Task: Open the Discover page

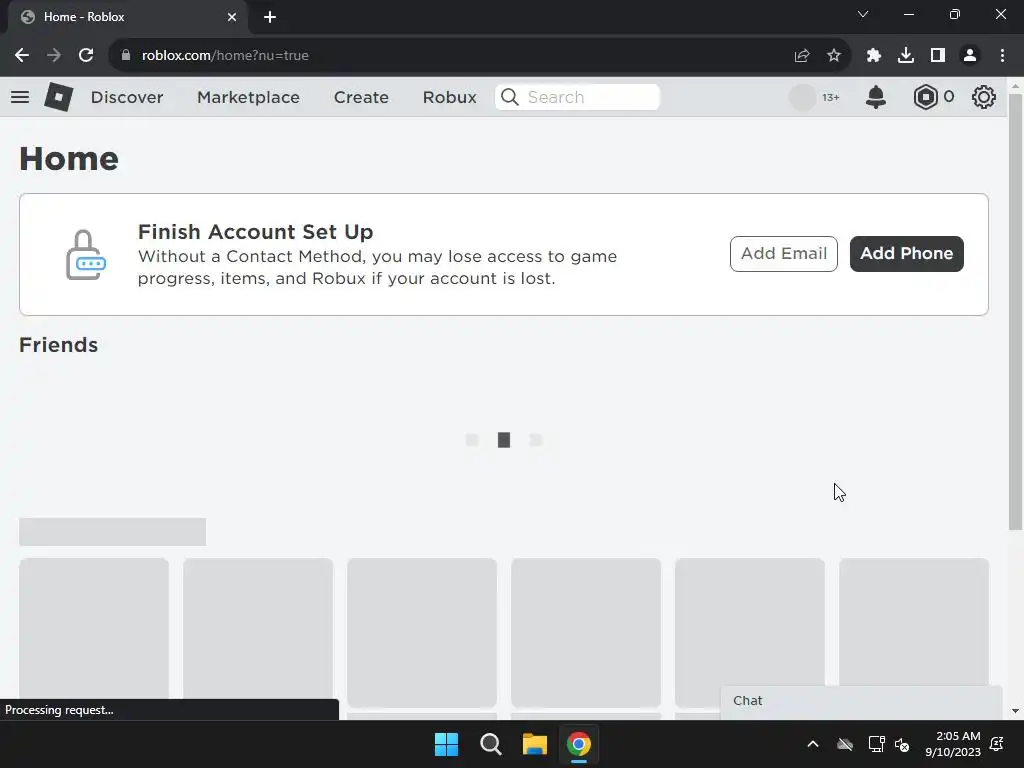Action: coord(127,97)
